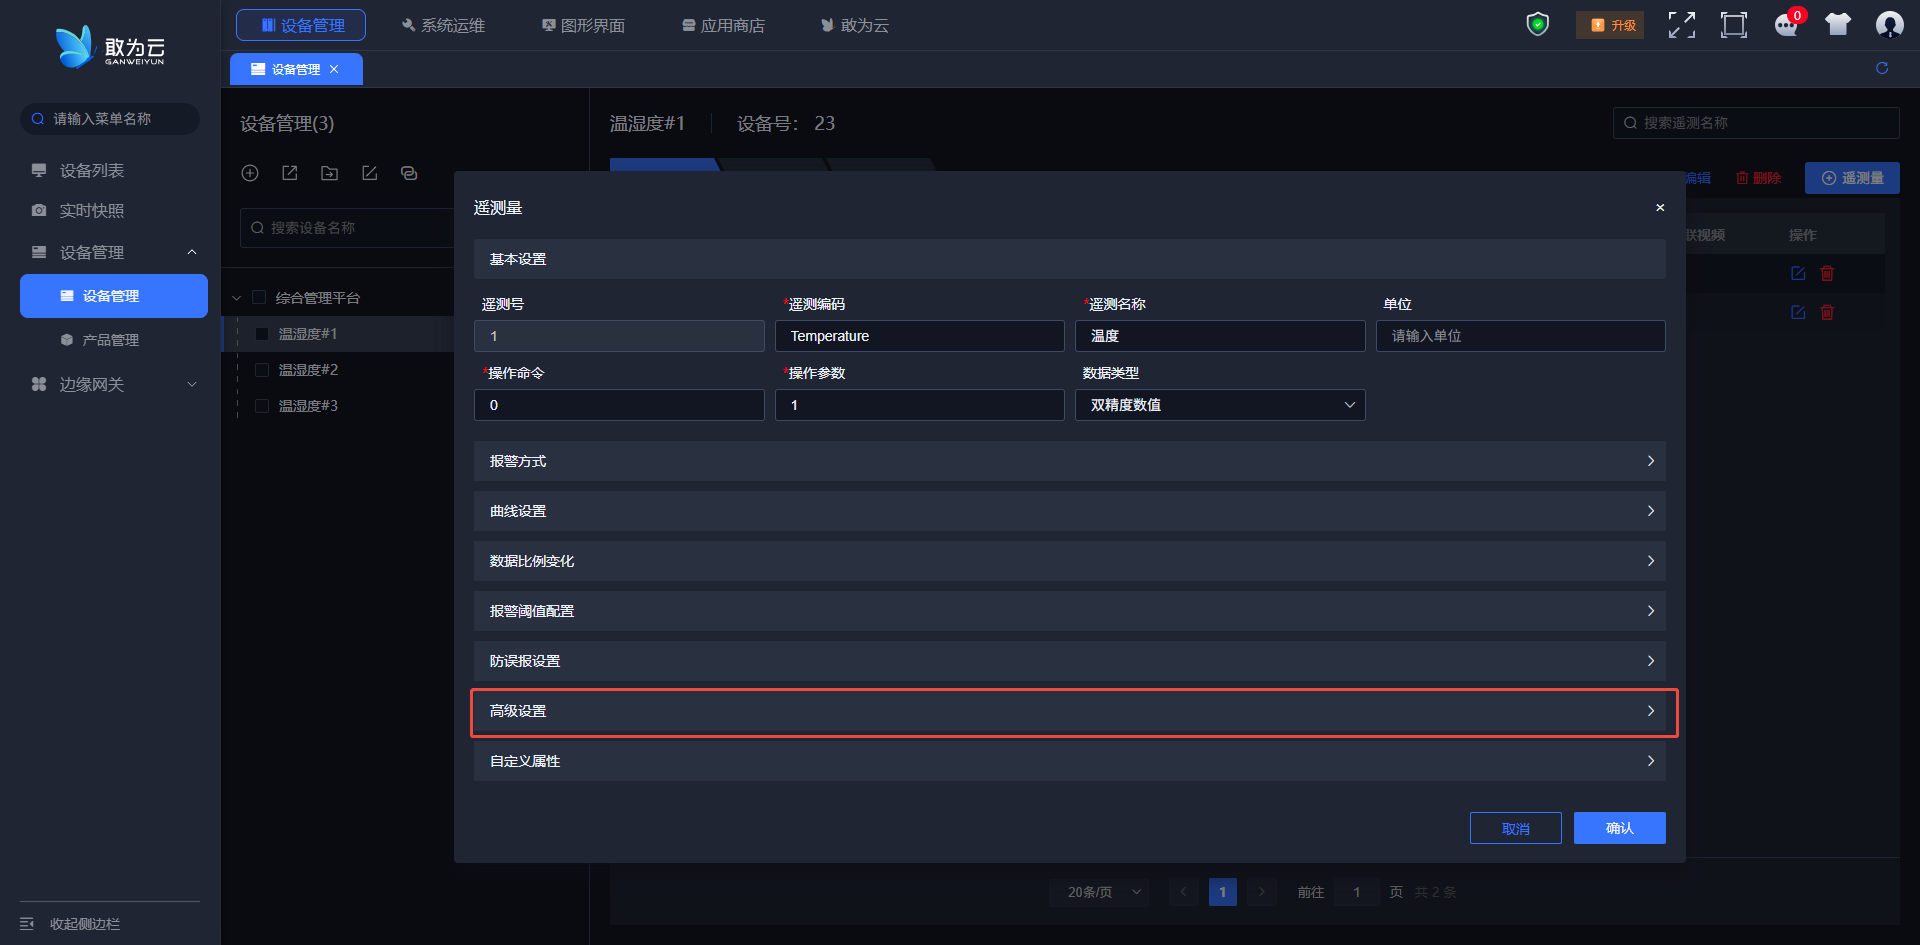
Task: Click the screen frame icon in header
Action: [1734, 25]
